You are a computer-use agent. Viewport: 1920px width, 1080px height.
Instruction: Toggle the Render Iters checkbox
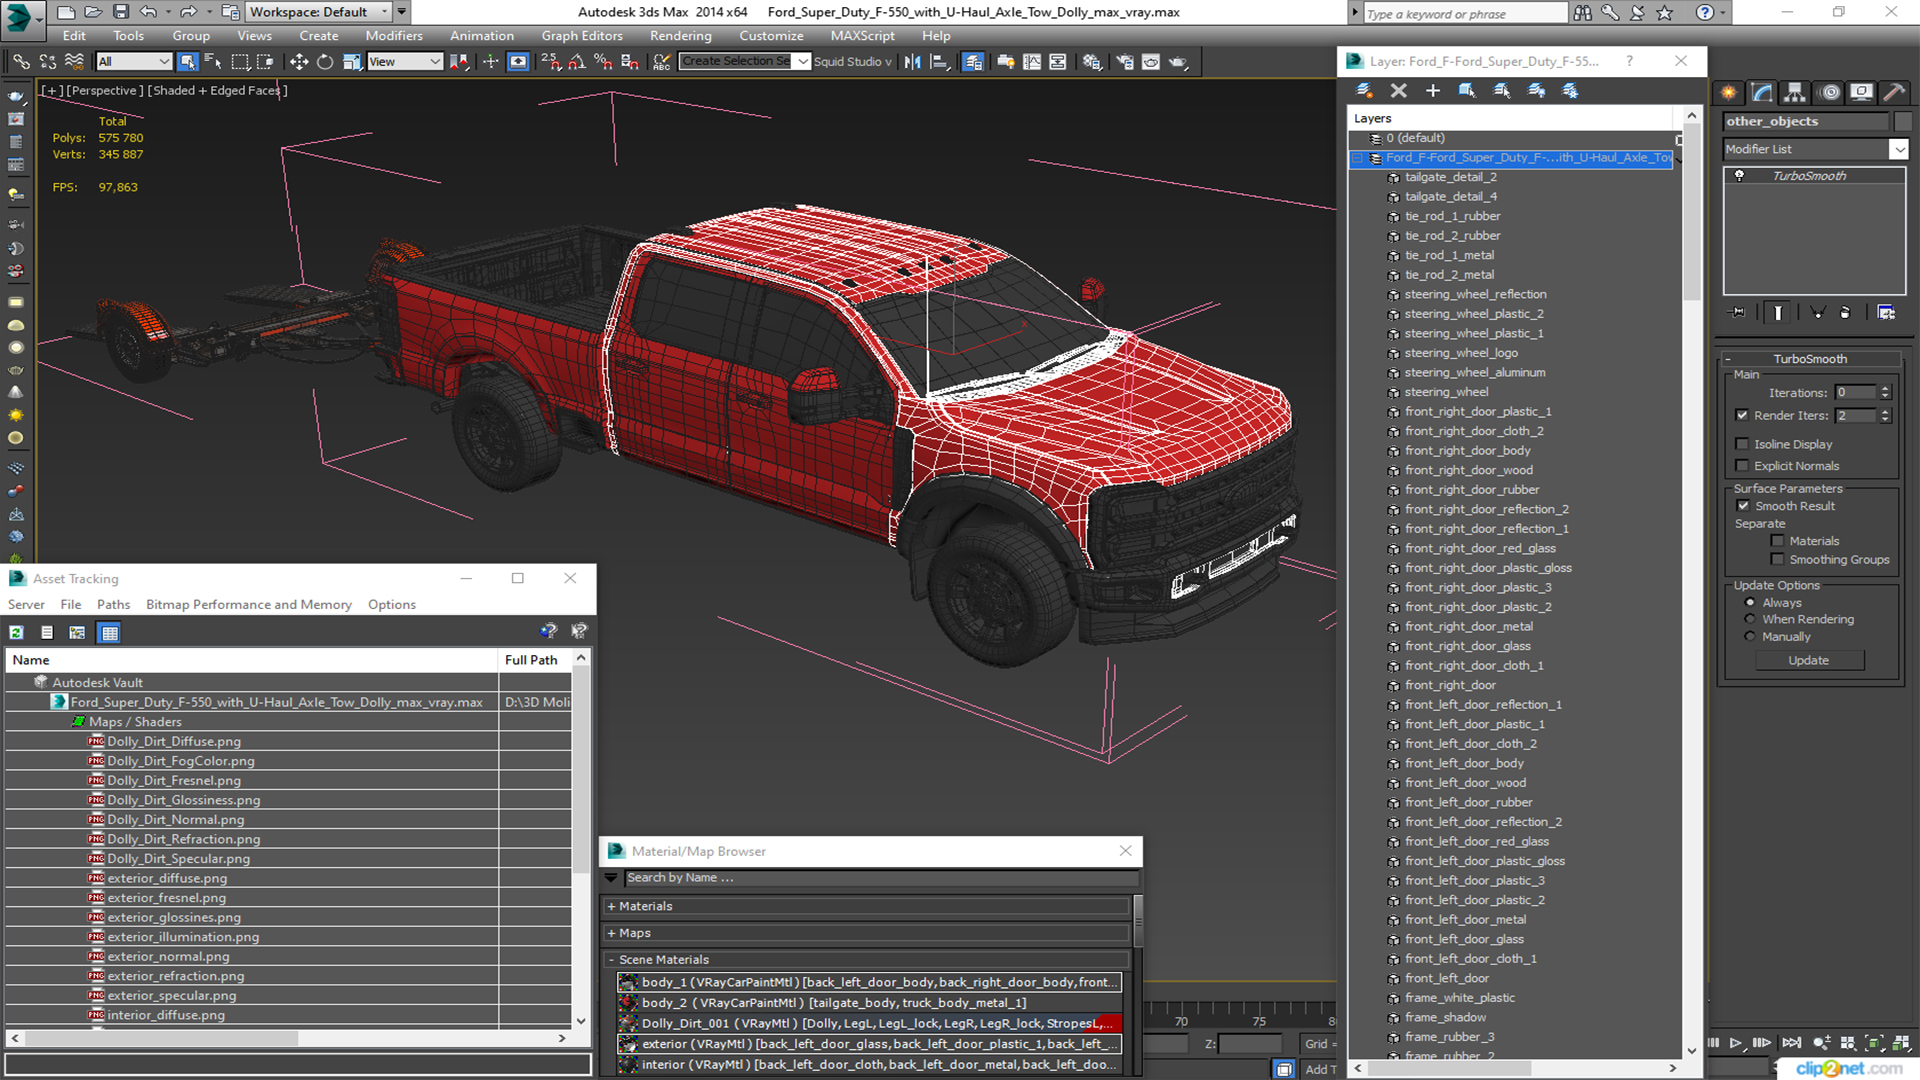[x=1742, y=415]
